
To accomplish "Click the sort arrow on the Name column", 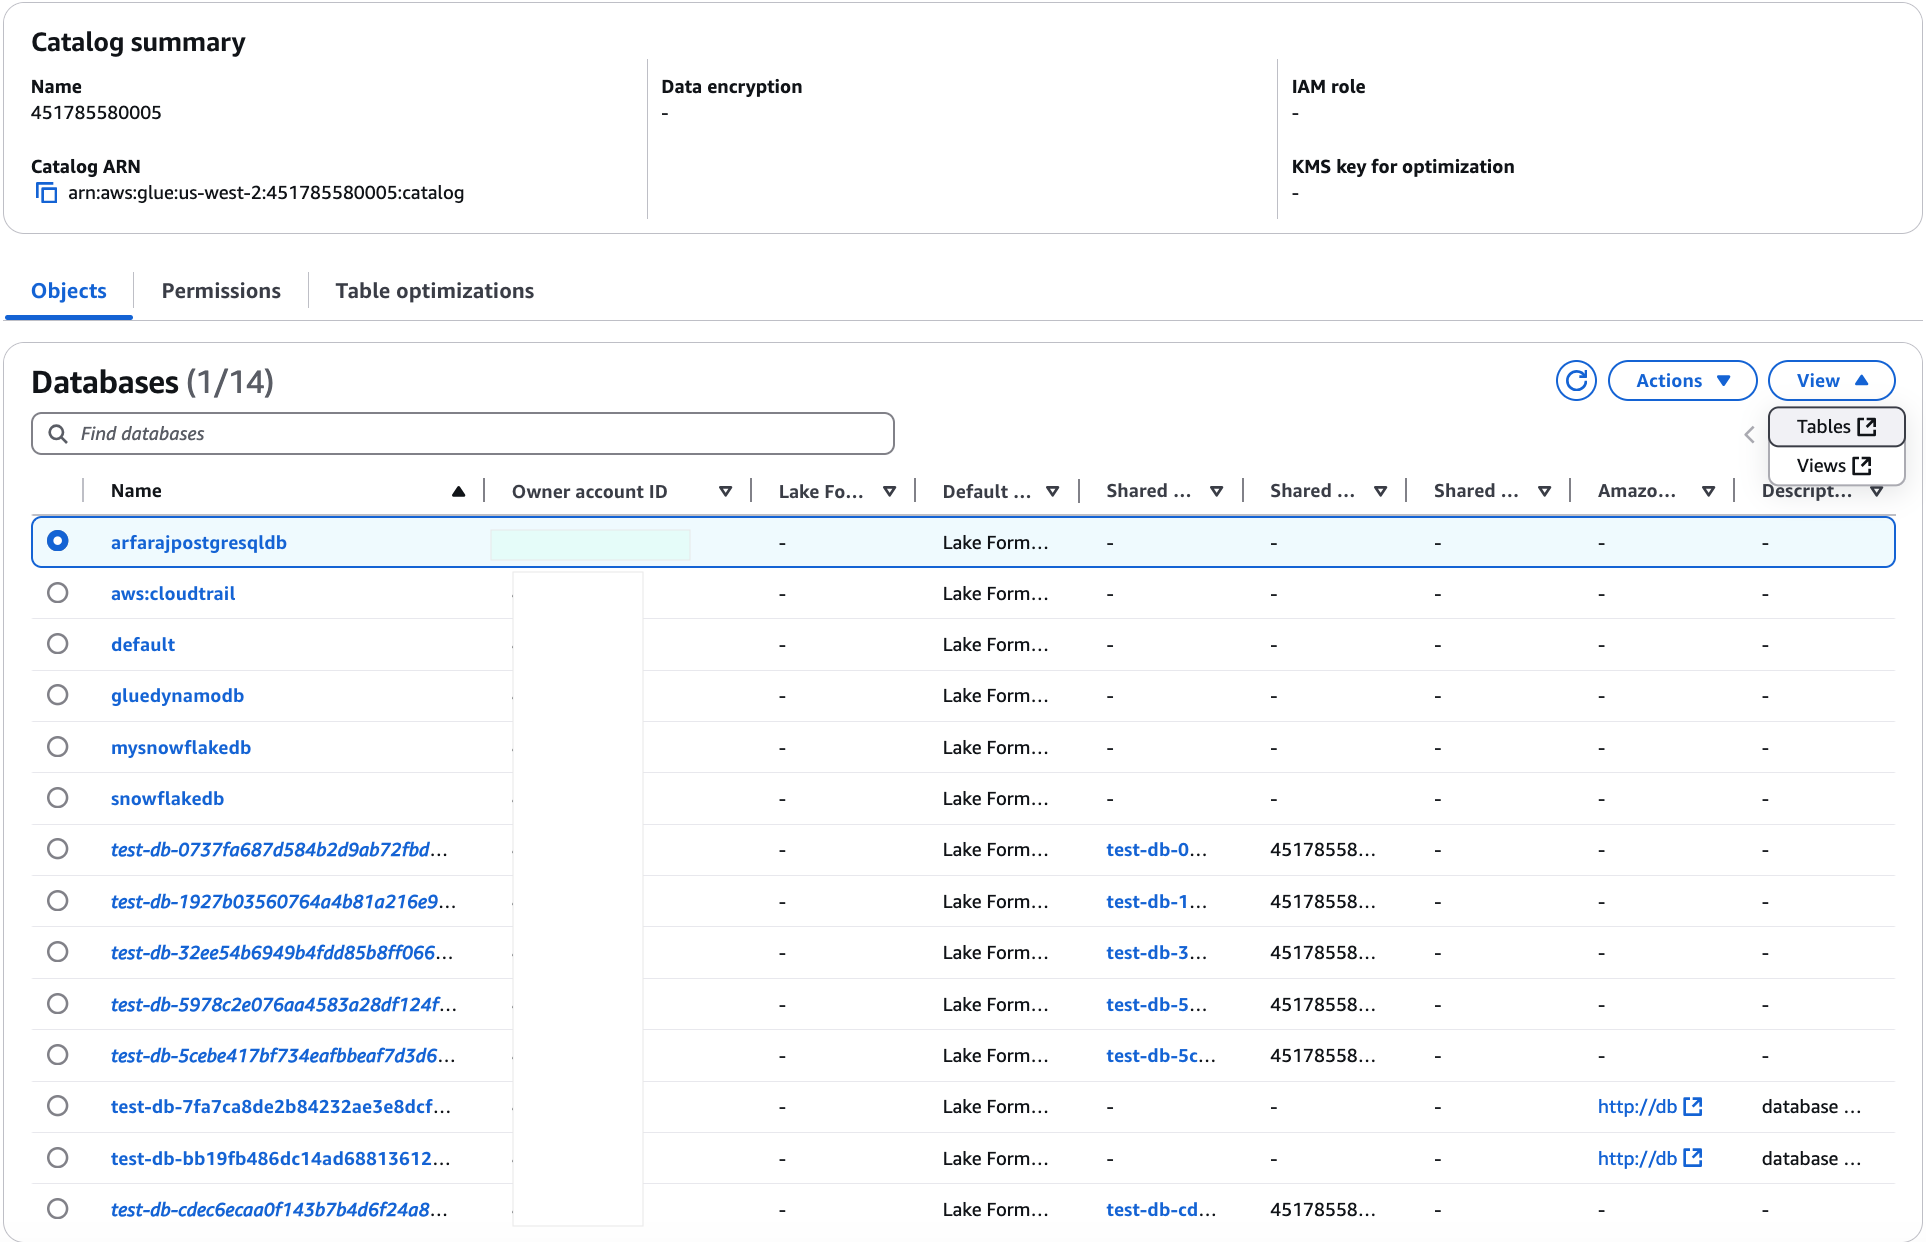I will [459, 490].
